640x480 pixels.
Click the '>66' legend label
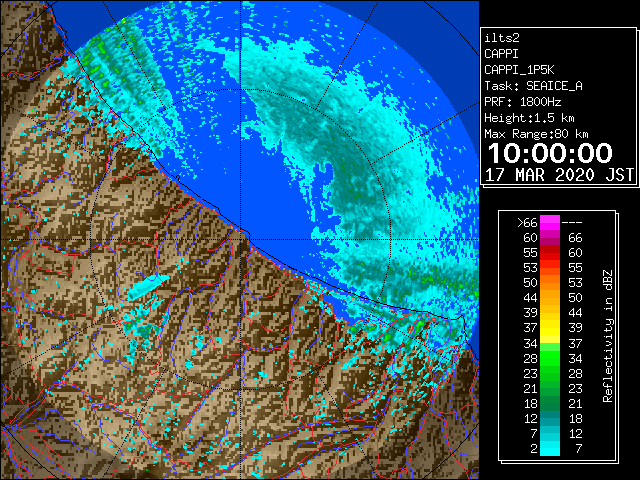point(527,223)
